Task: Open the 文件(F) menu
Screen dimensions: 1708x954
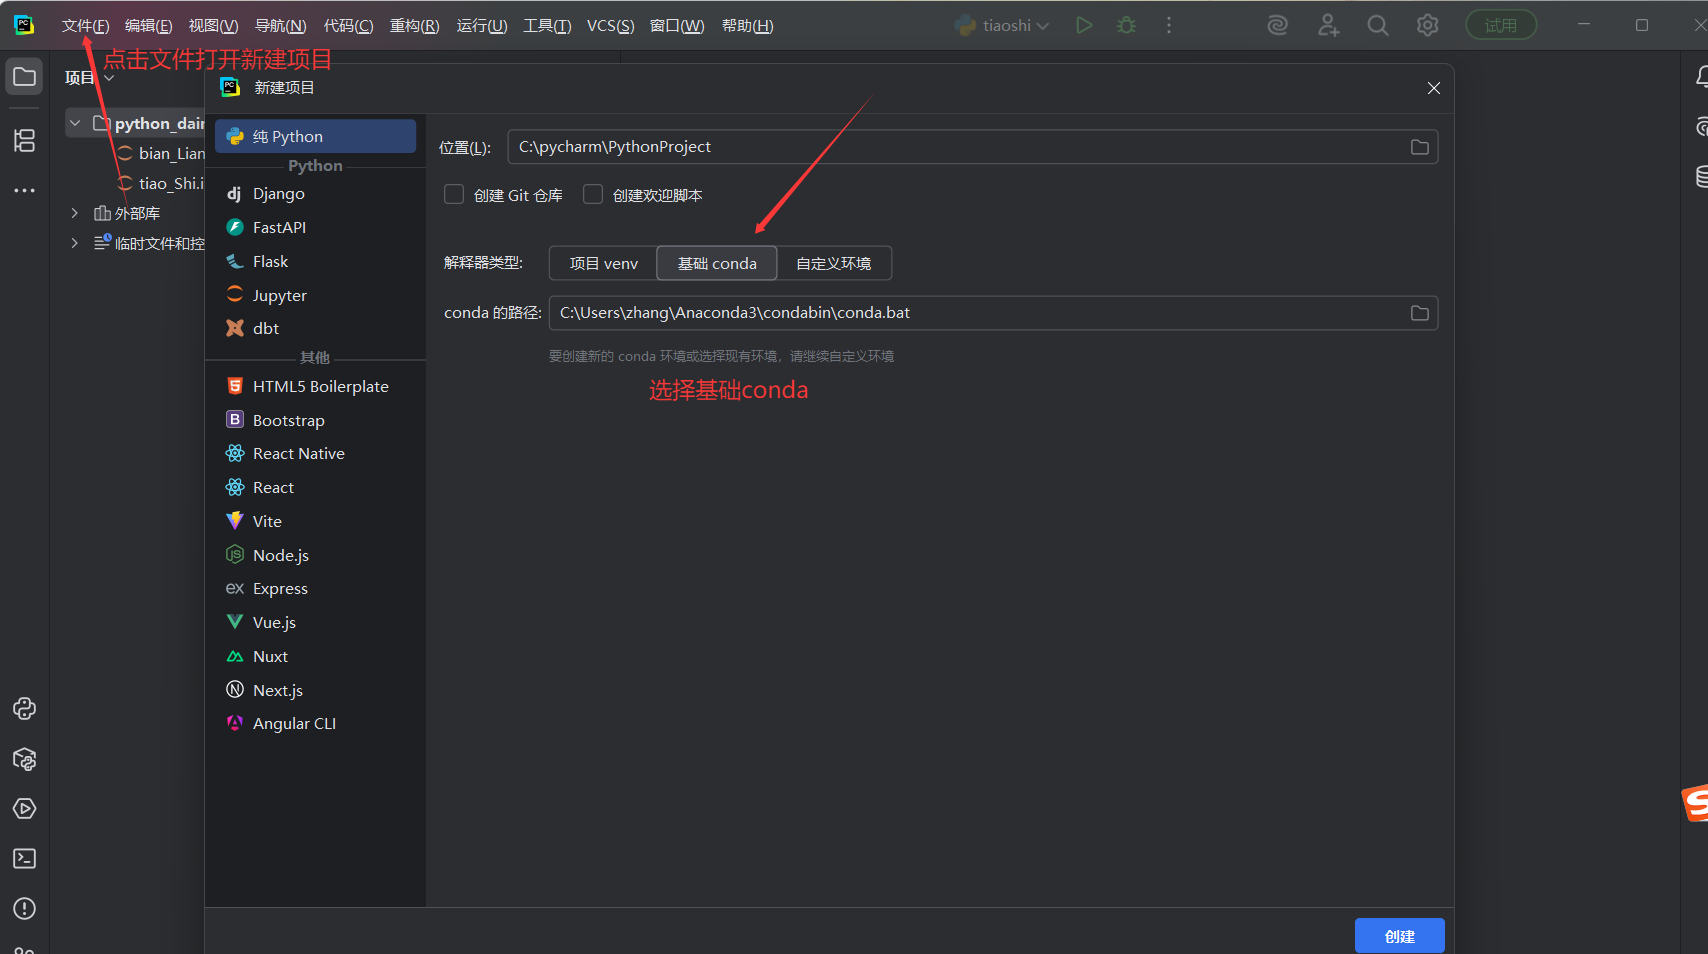Action: click(x=85, y=26)
